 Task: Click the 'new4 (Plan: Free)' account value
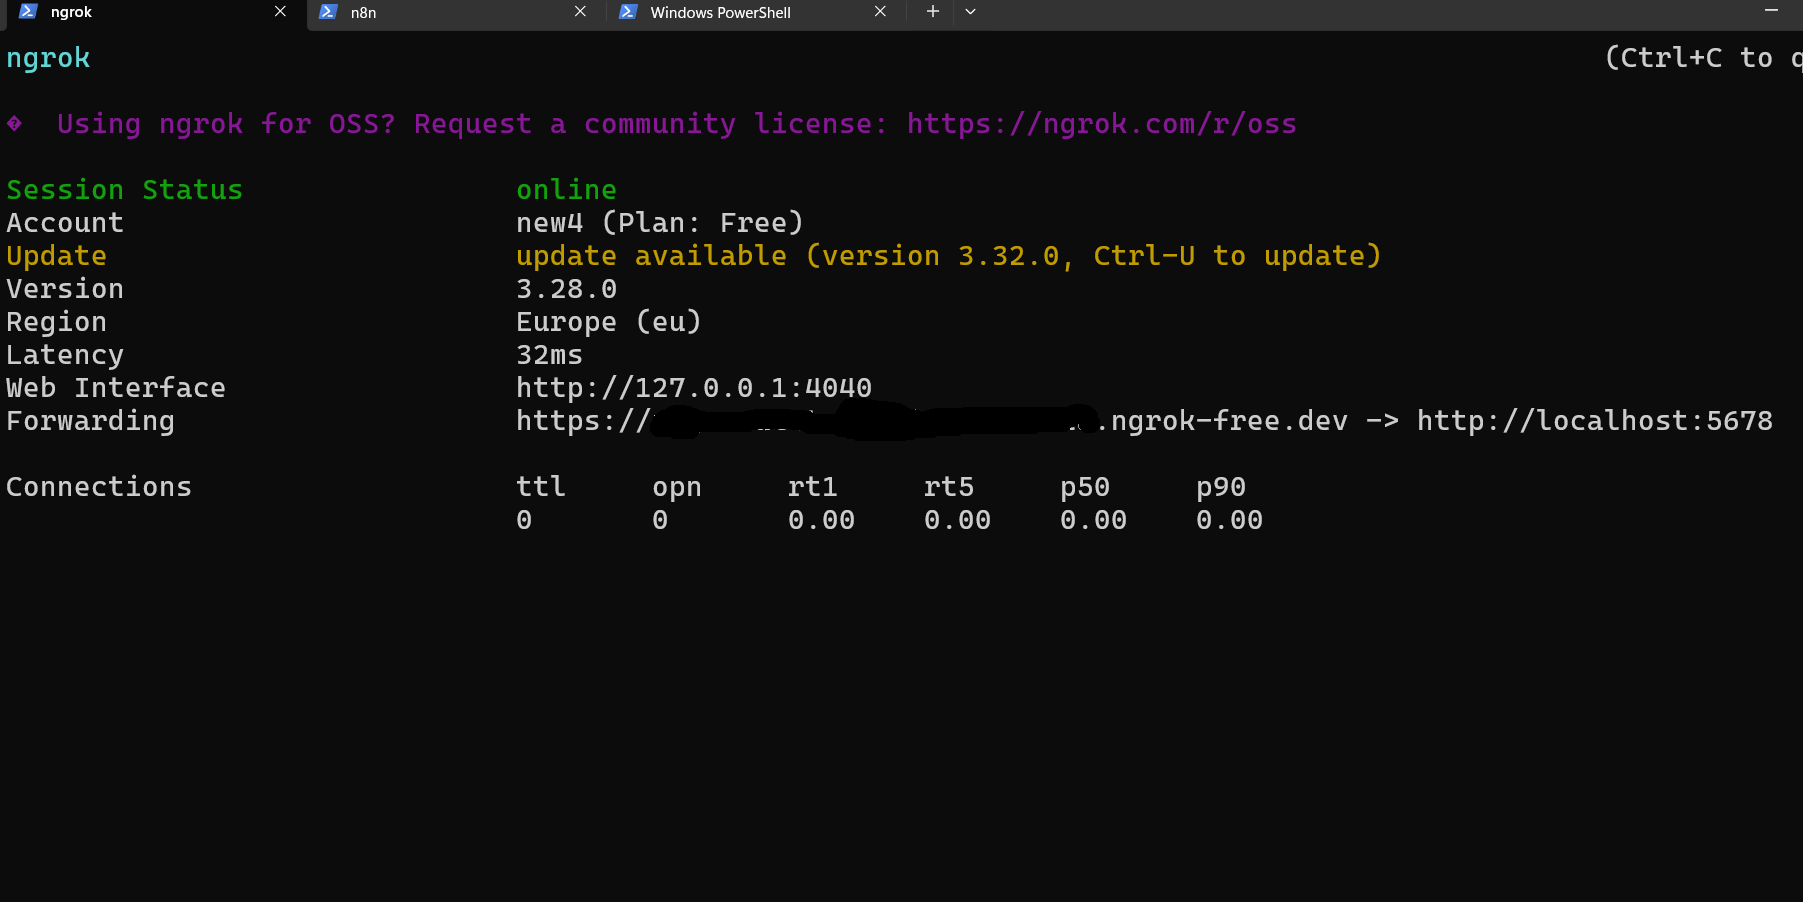tap(660, 223)
